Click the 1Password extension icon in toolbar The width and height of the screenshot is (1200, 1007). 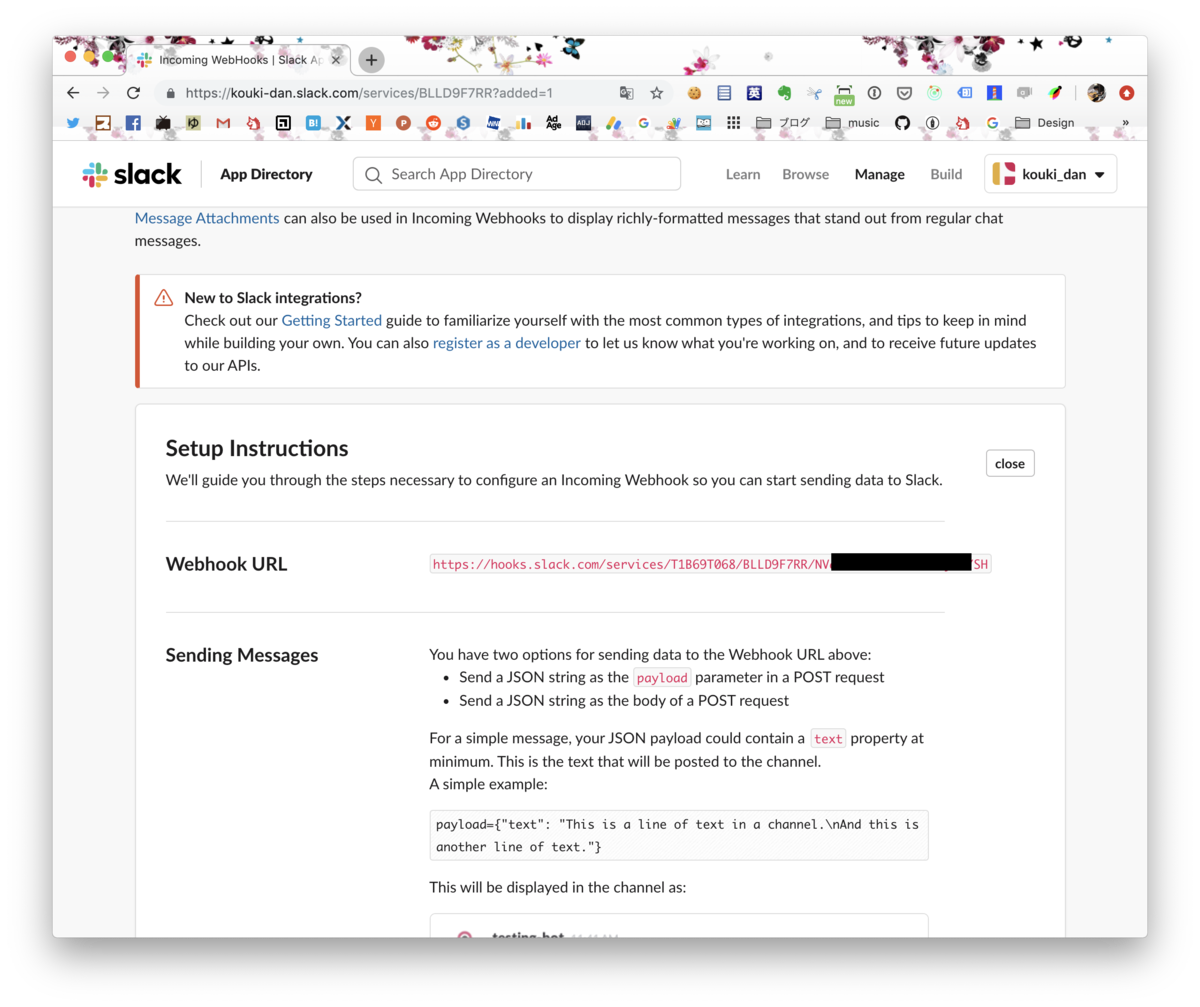pyautogui.click(x=874, y=92)
